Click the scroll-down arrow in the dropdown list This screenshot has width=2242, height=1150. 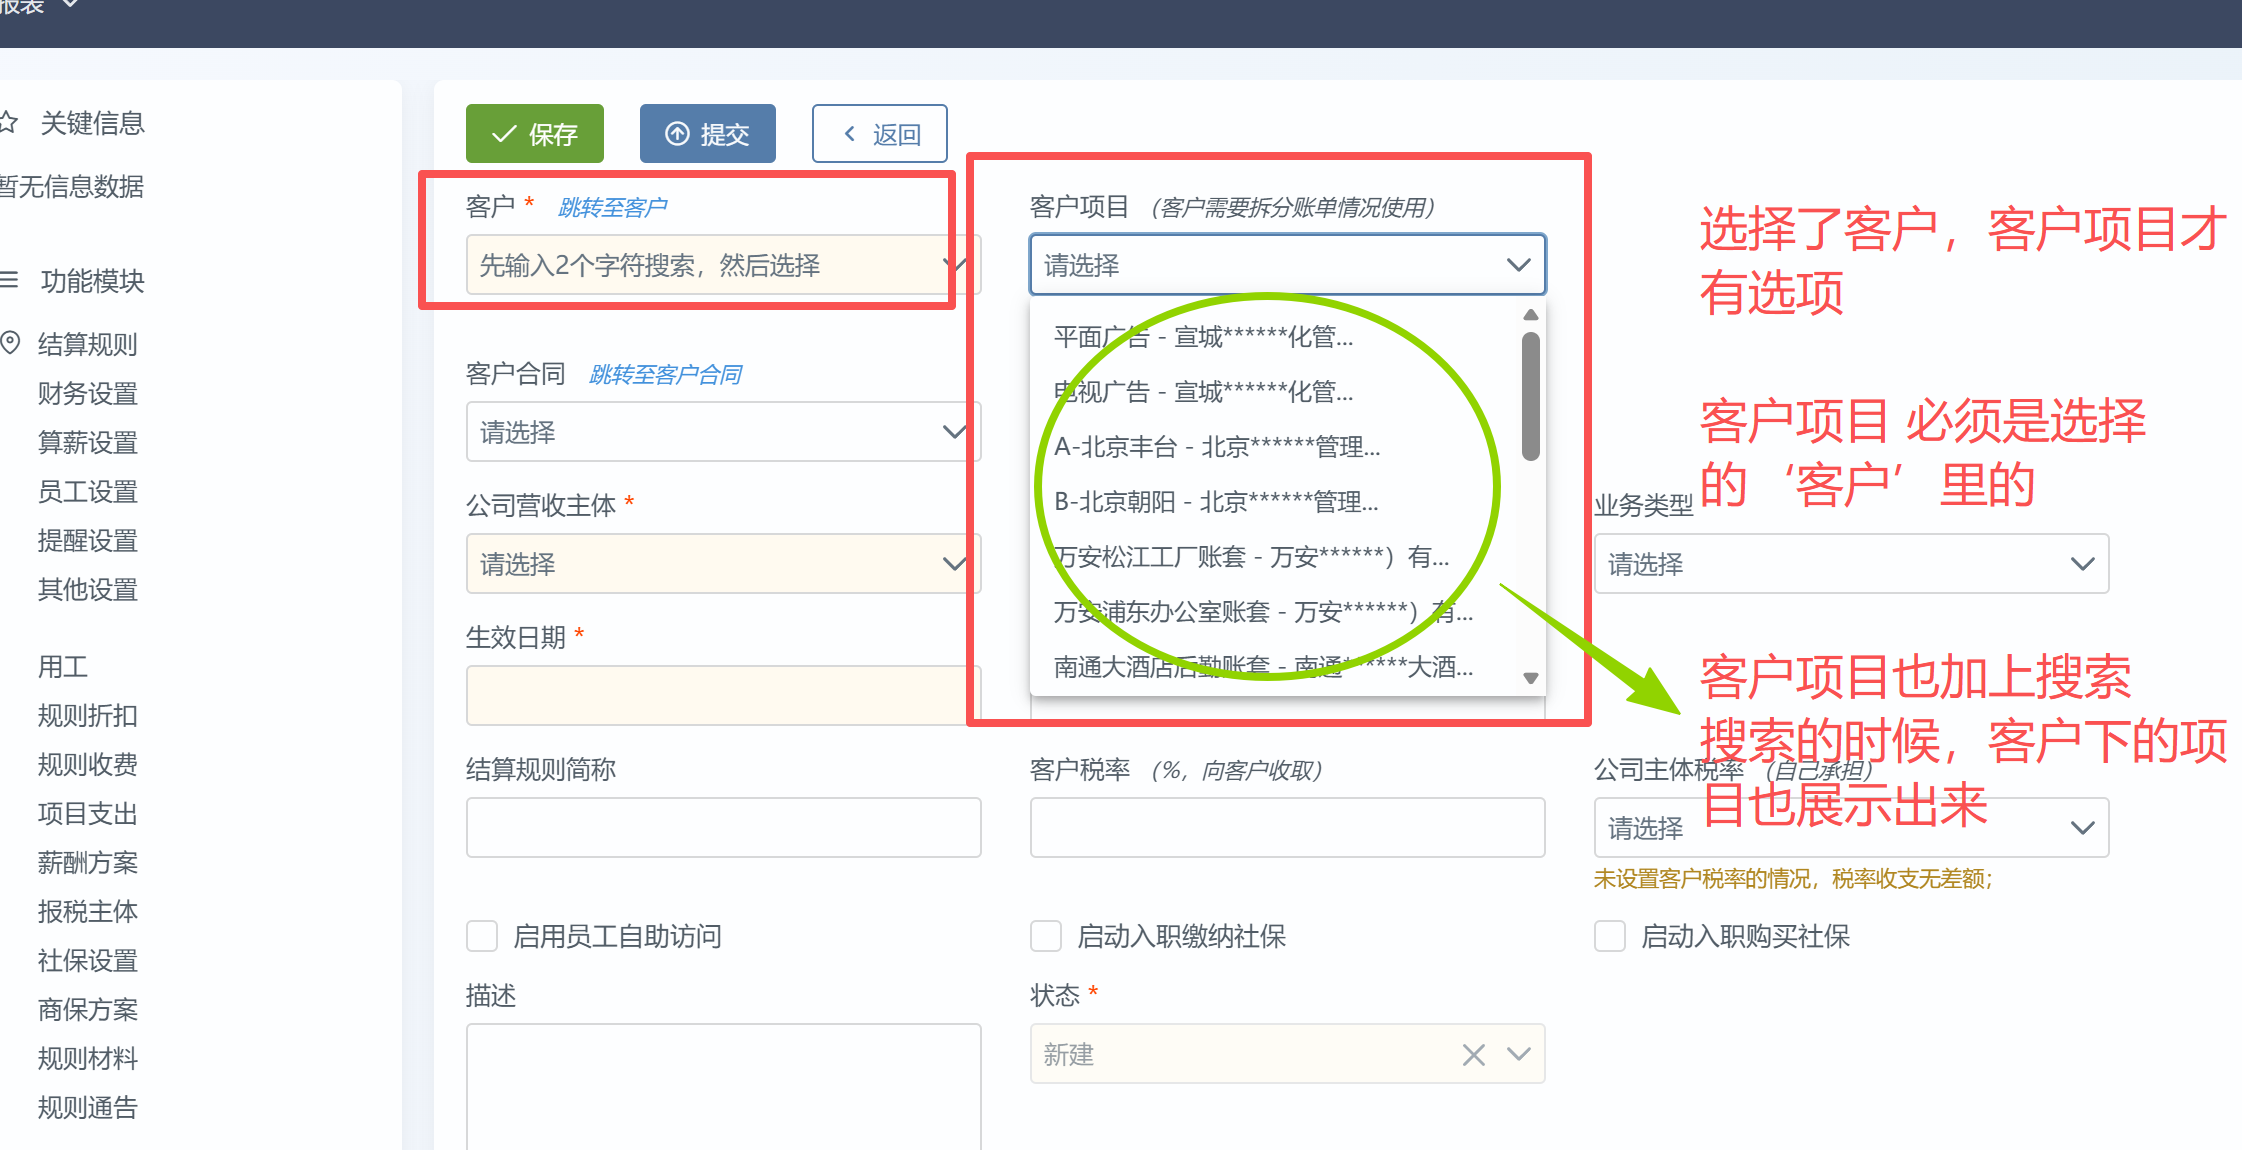pyautogui.click(x=1530, y=678)
